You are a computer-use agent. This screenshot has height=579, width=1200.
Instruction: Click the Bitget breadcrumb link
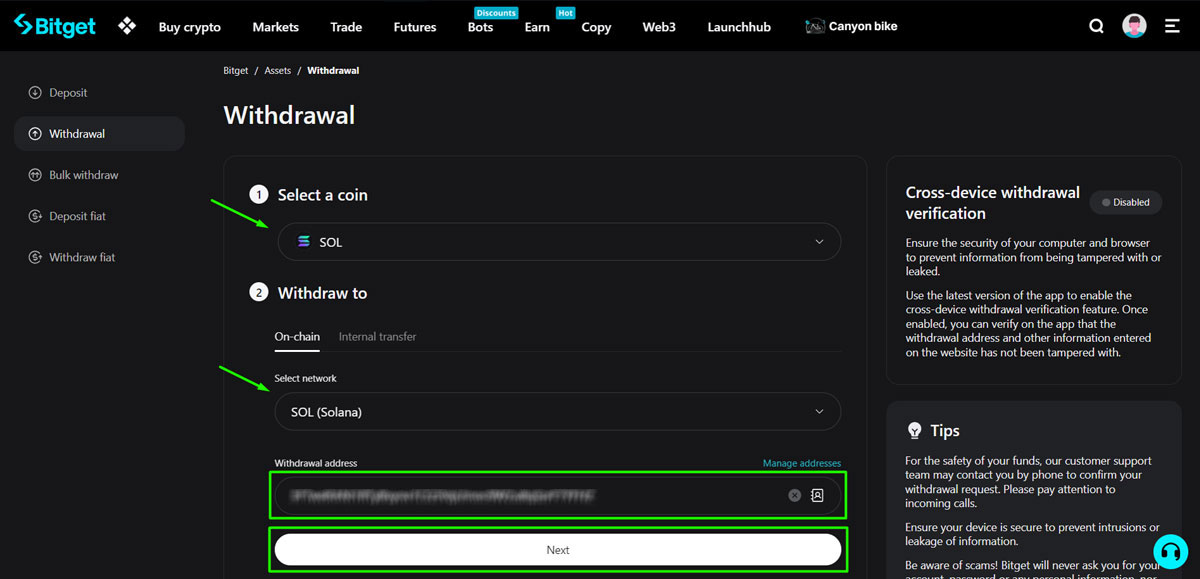[236, 71]
